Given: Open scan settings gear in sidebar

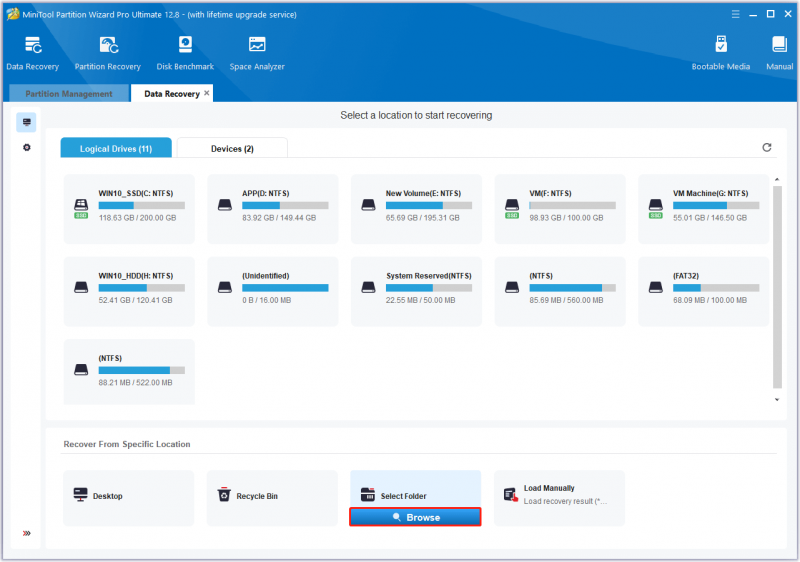Looking at the screenshot, I should pyautogui.click(x=27, y=147).
